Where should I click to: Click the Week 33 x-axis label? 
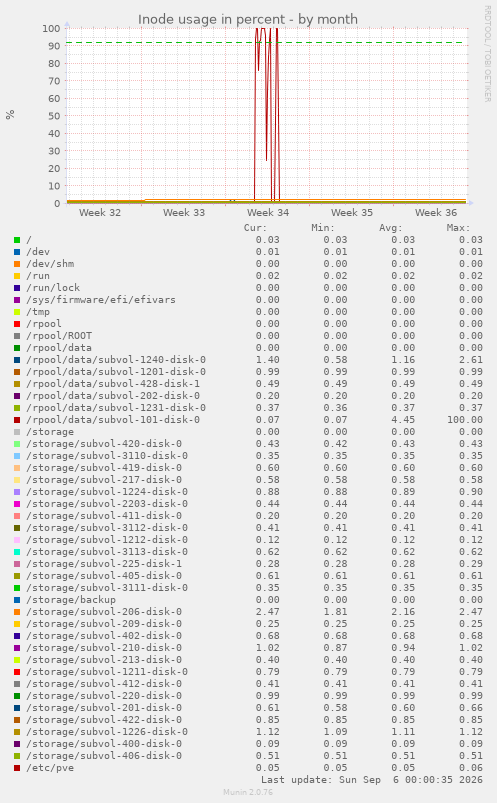point(184,213)
